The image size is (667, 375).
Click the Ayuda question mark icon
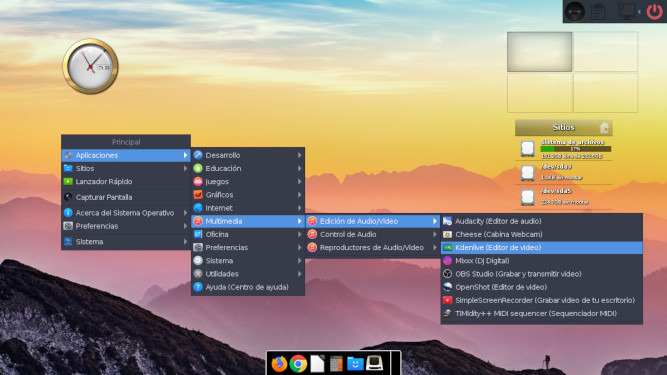pyautogui.click(x=198, y=287)
